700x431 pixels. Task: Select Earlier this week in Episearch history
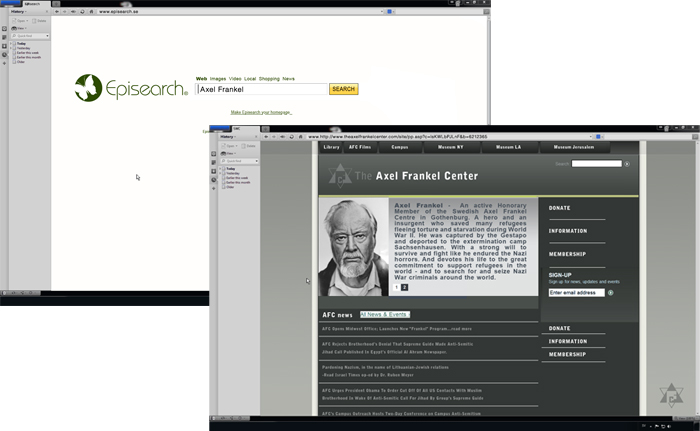(28, 53)
